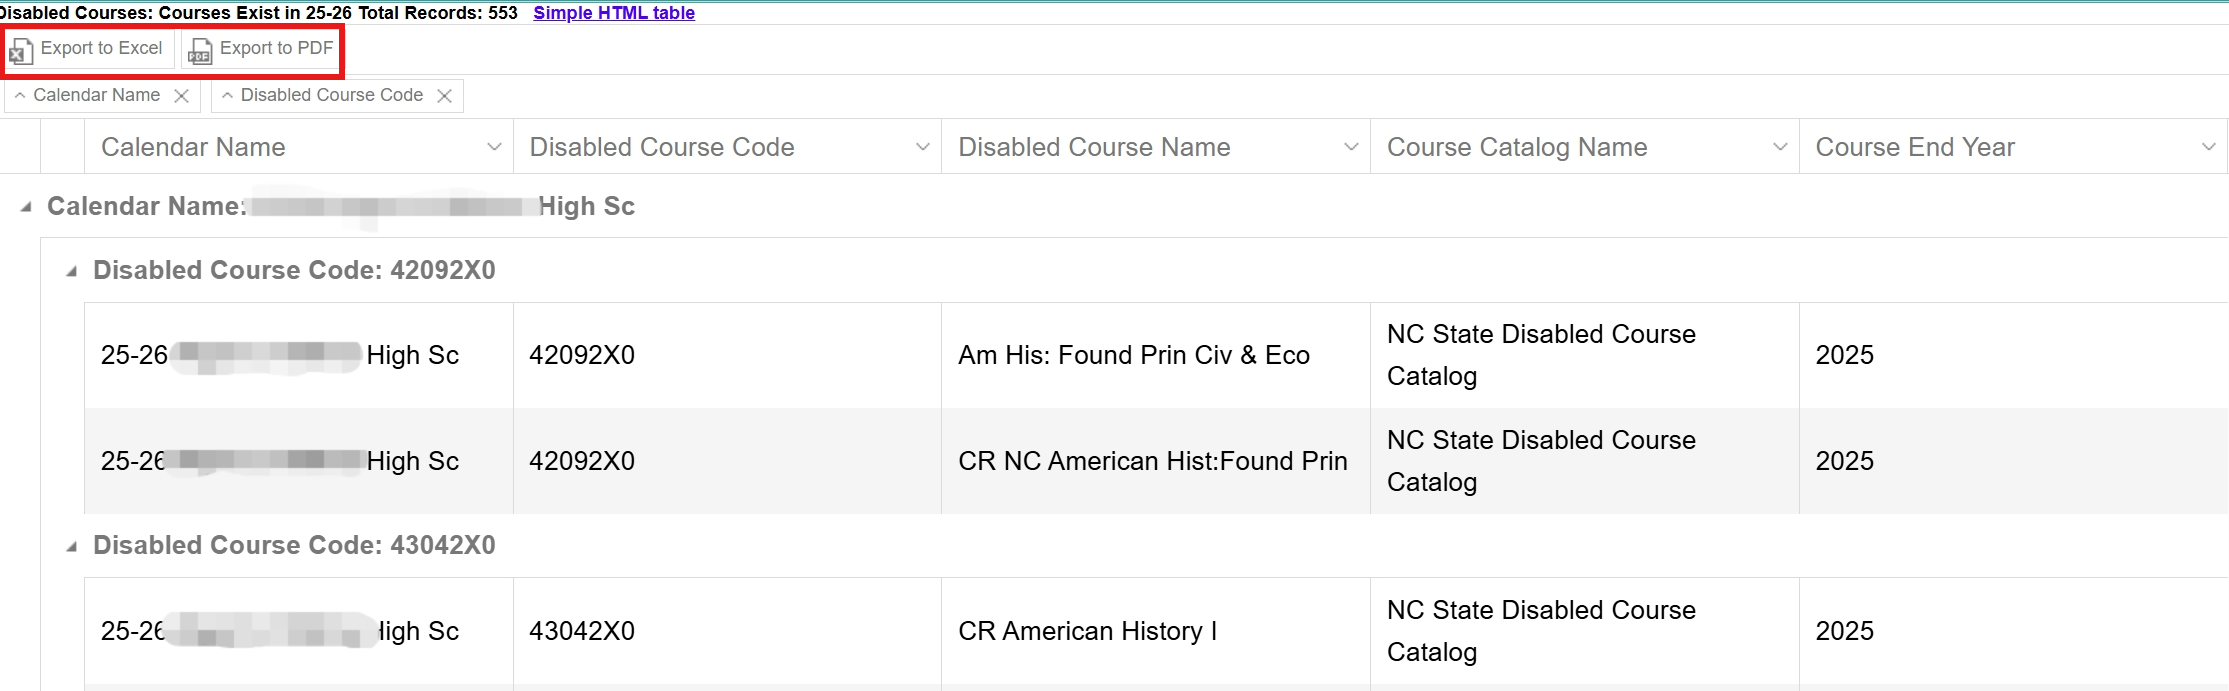The image size is (2229, 691).
Task: Open Course Catalog Name column menu
Action: tap(1780, 147)
